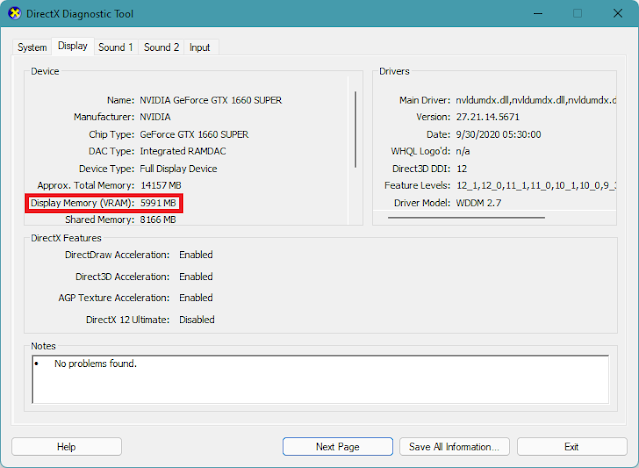Click the Chip Type value GeForce GTX 1660 SUPER
639x468 pixels.
[194, 135]
